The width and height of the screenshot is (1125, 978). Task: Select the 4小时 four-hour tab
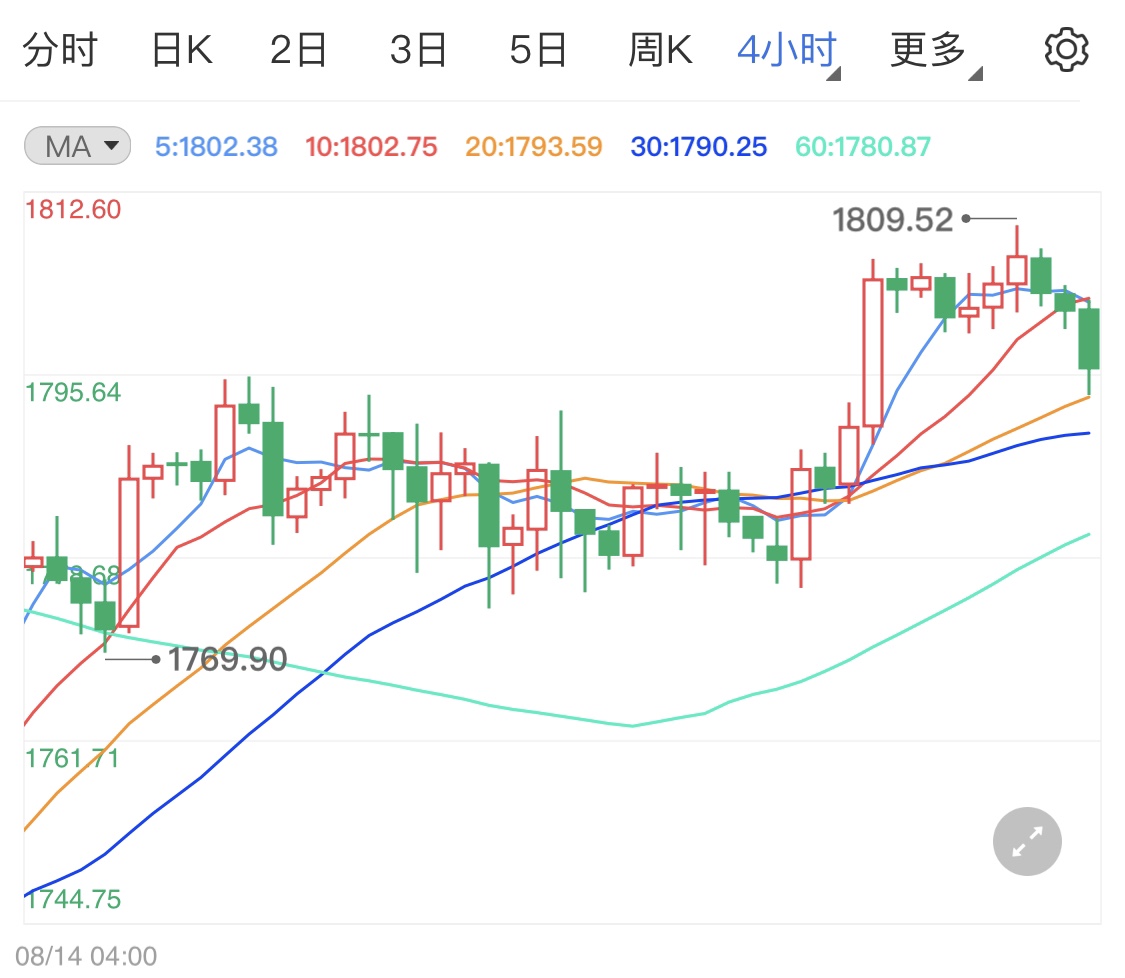click(x=785, y=48)
